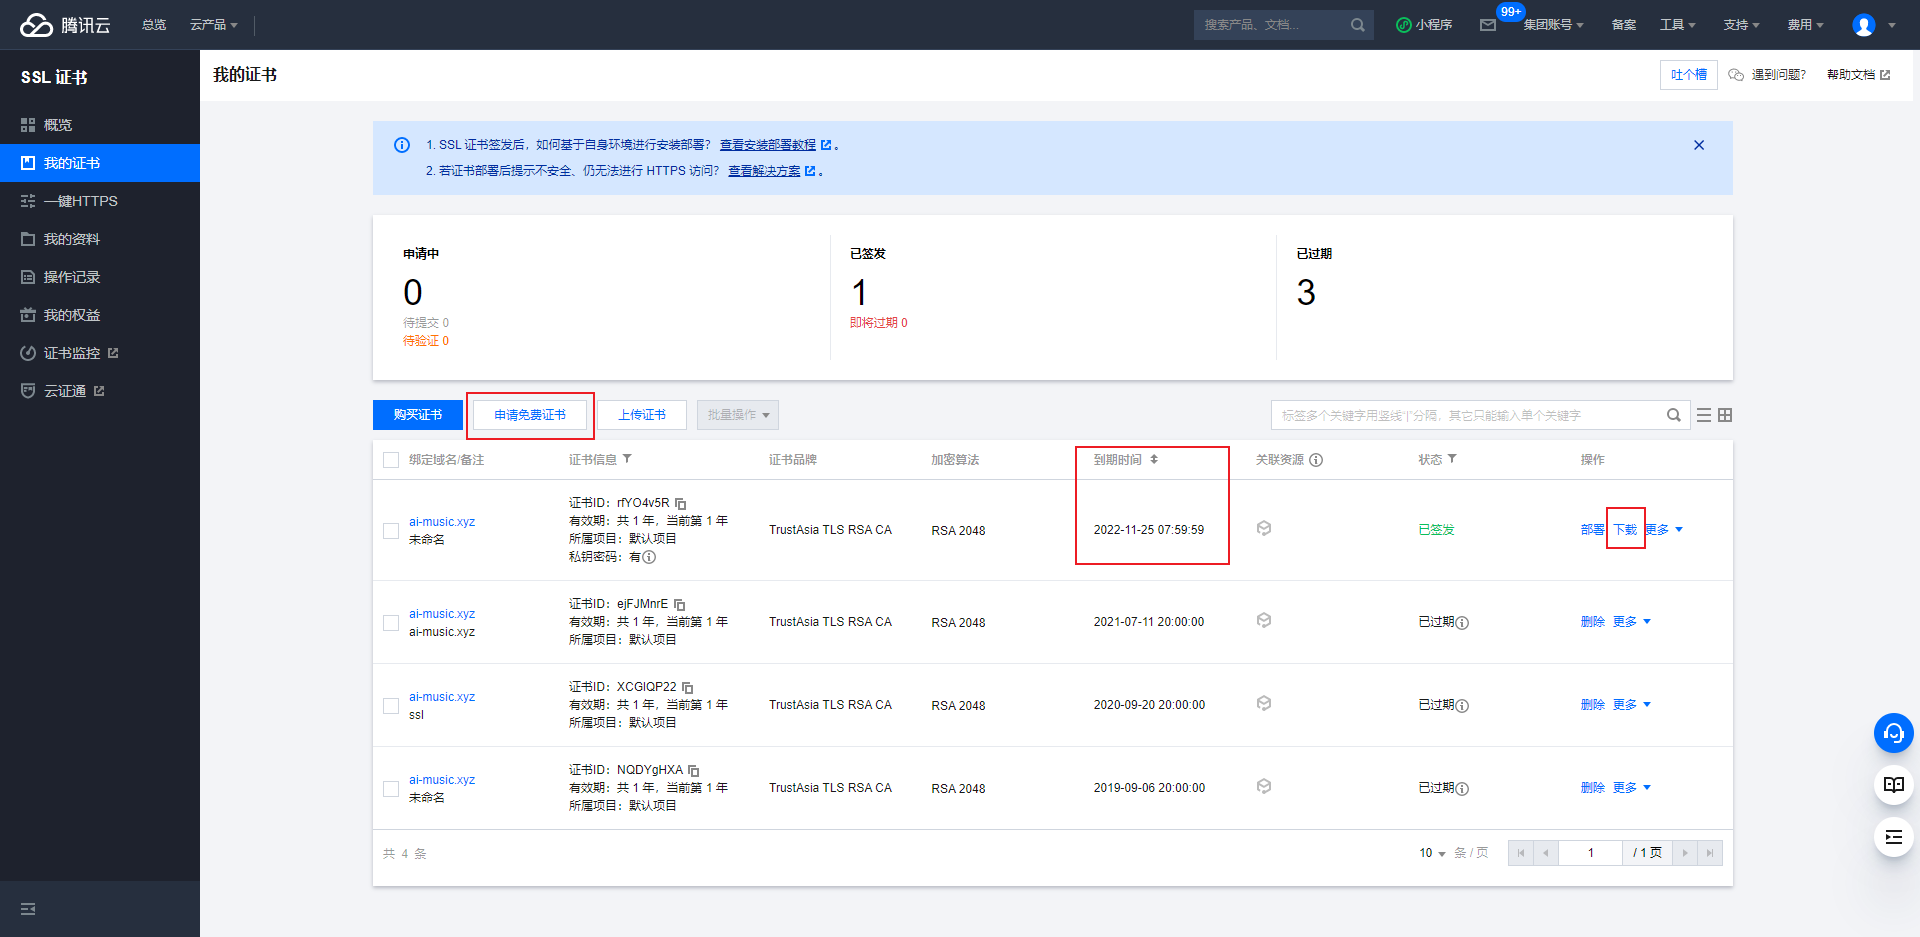The image size is (1920, 937).
Task: Open the documentation book floating button
Action: (x=1894, y=785)
